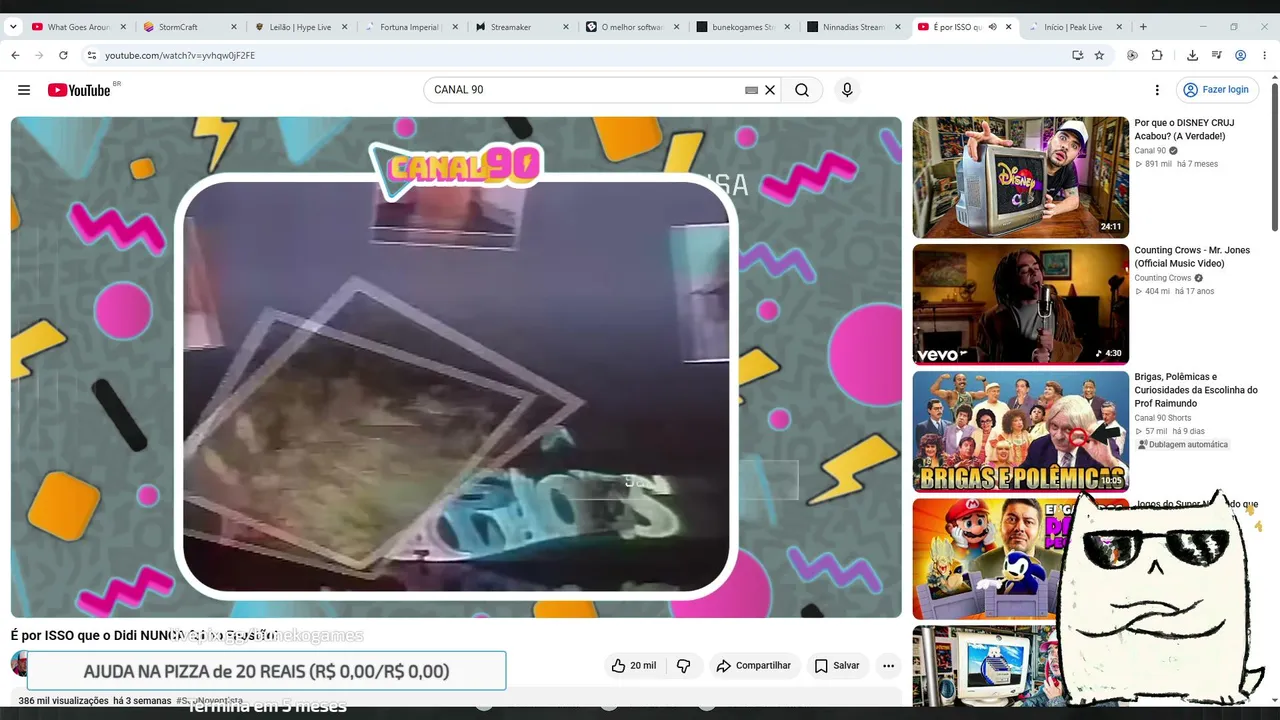Open the on-screen keyboard in search box
Screen dimensions: 1280x720
tap(751, 90)
